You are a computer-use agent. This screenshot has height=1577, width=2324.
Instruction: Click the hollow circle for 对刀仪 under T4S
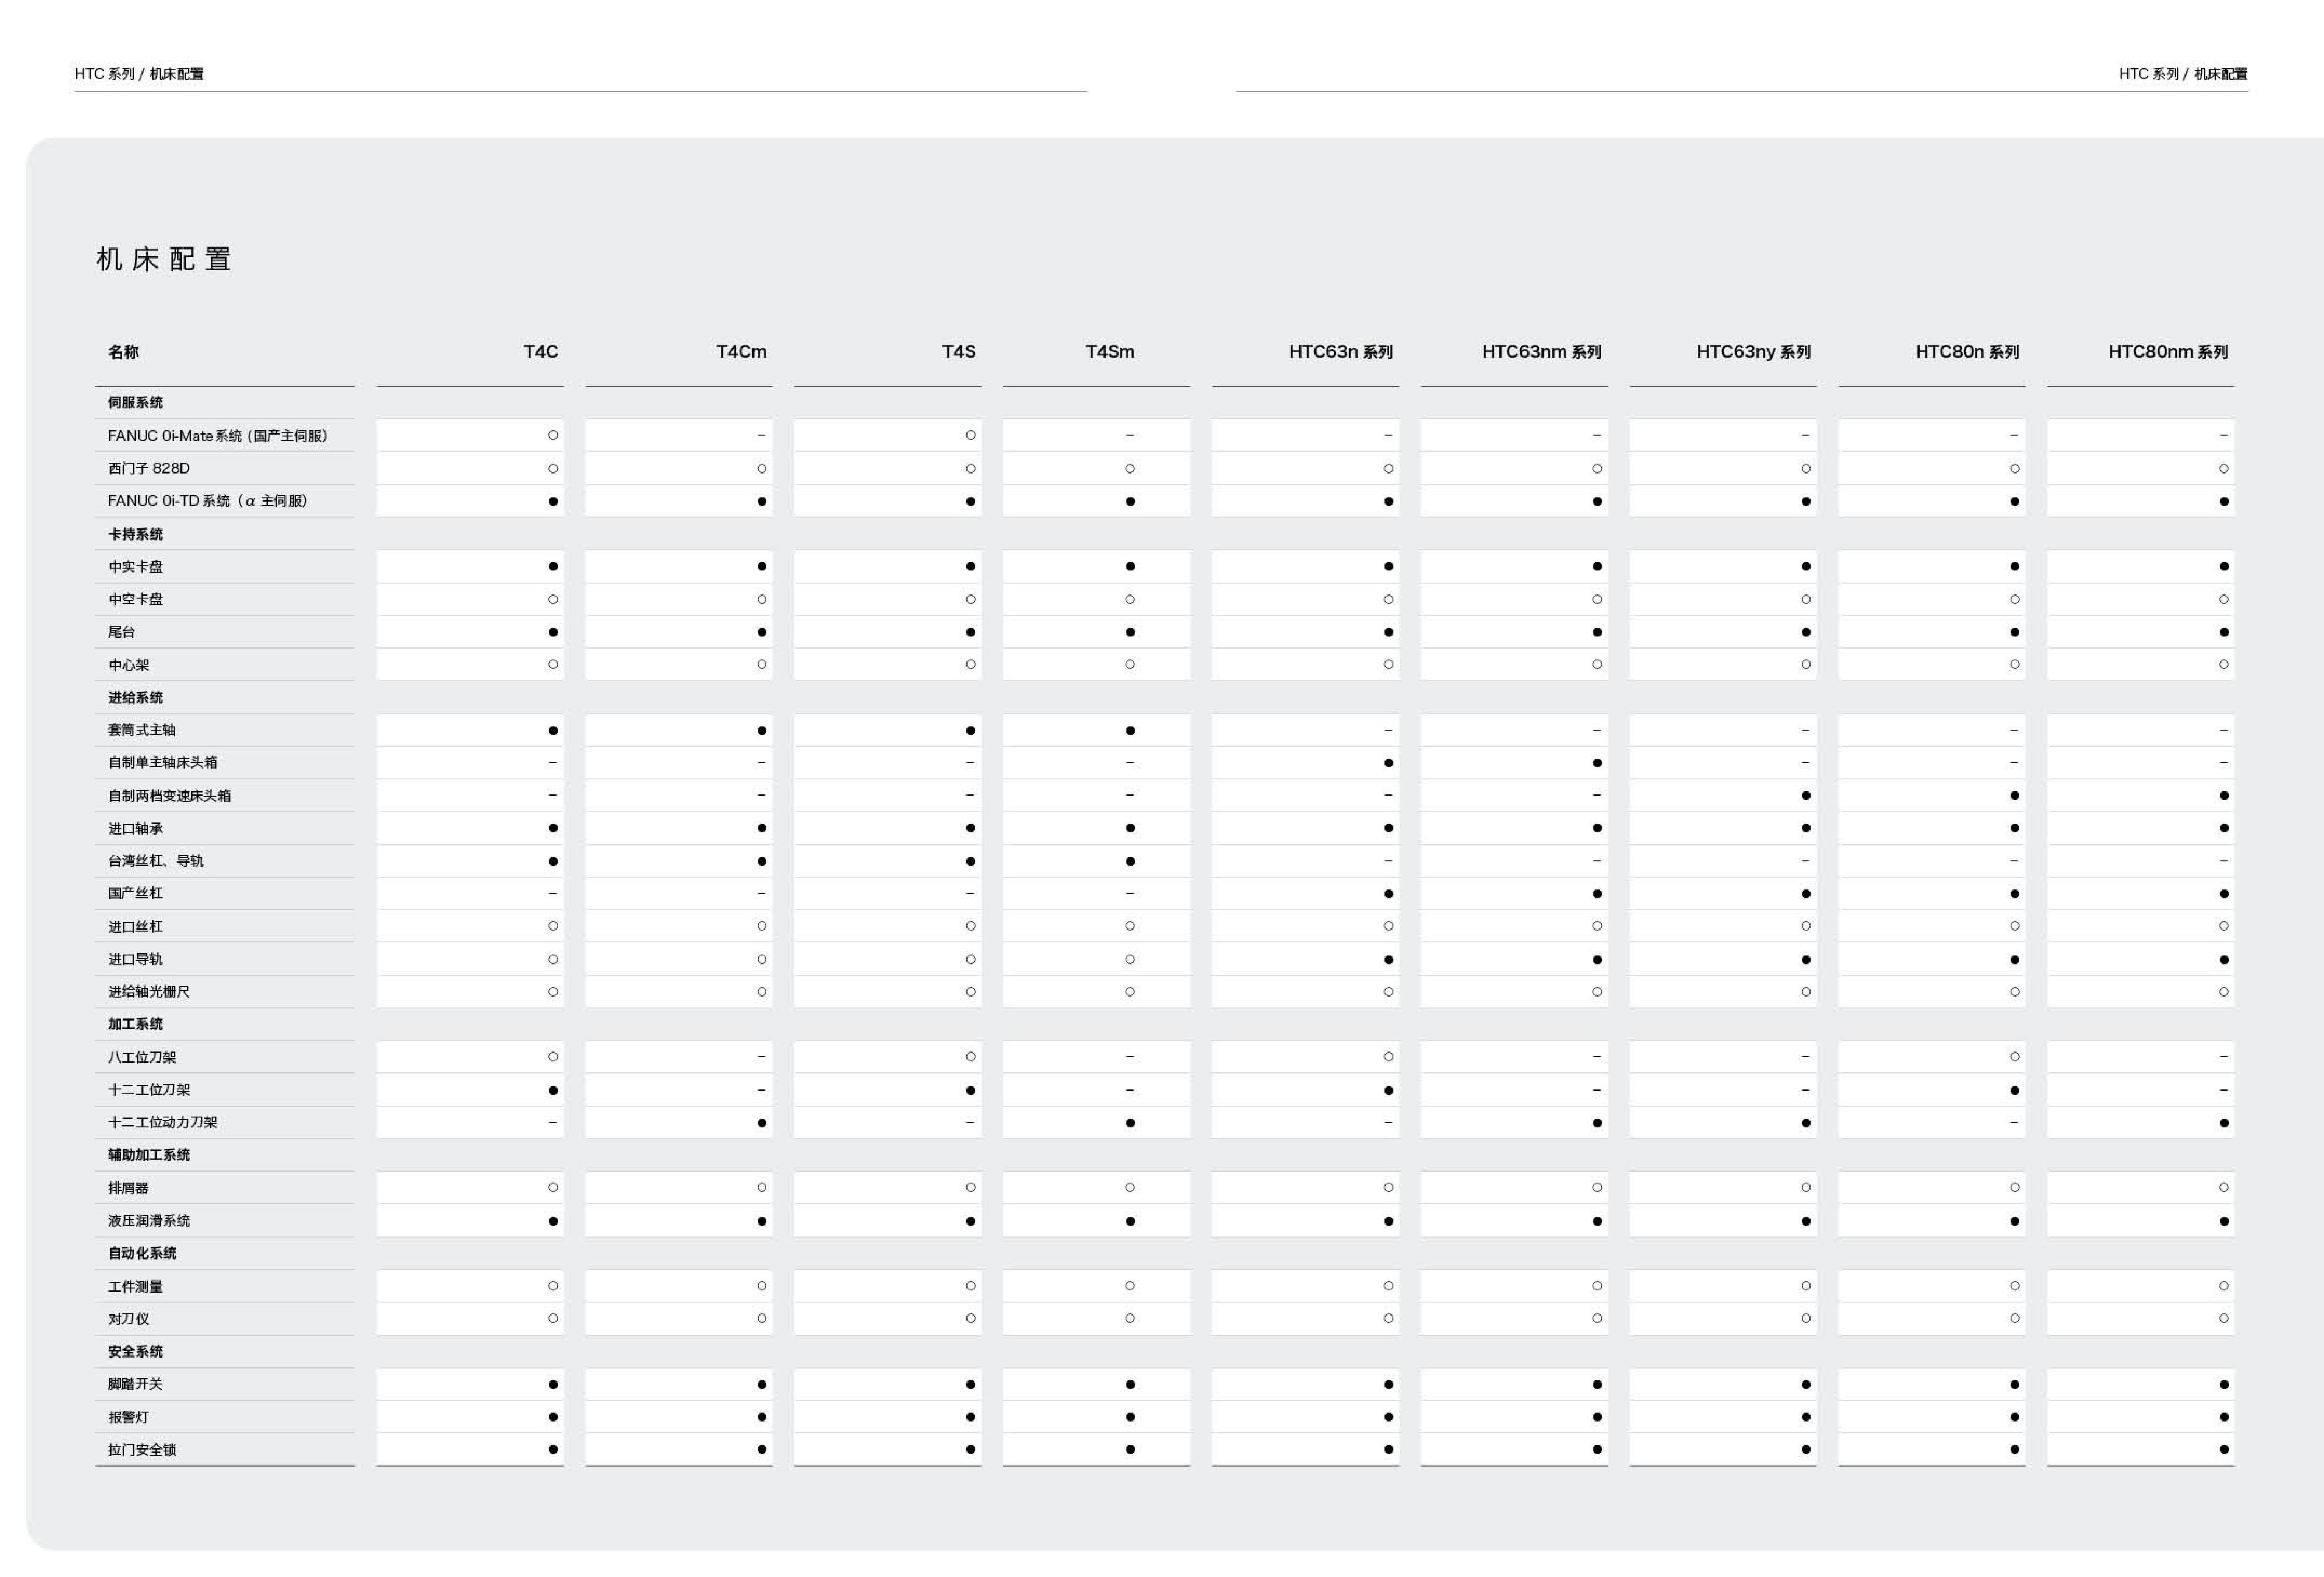point(970,1318)
